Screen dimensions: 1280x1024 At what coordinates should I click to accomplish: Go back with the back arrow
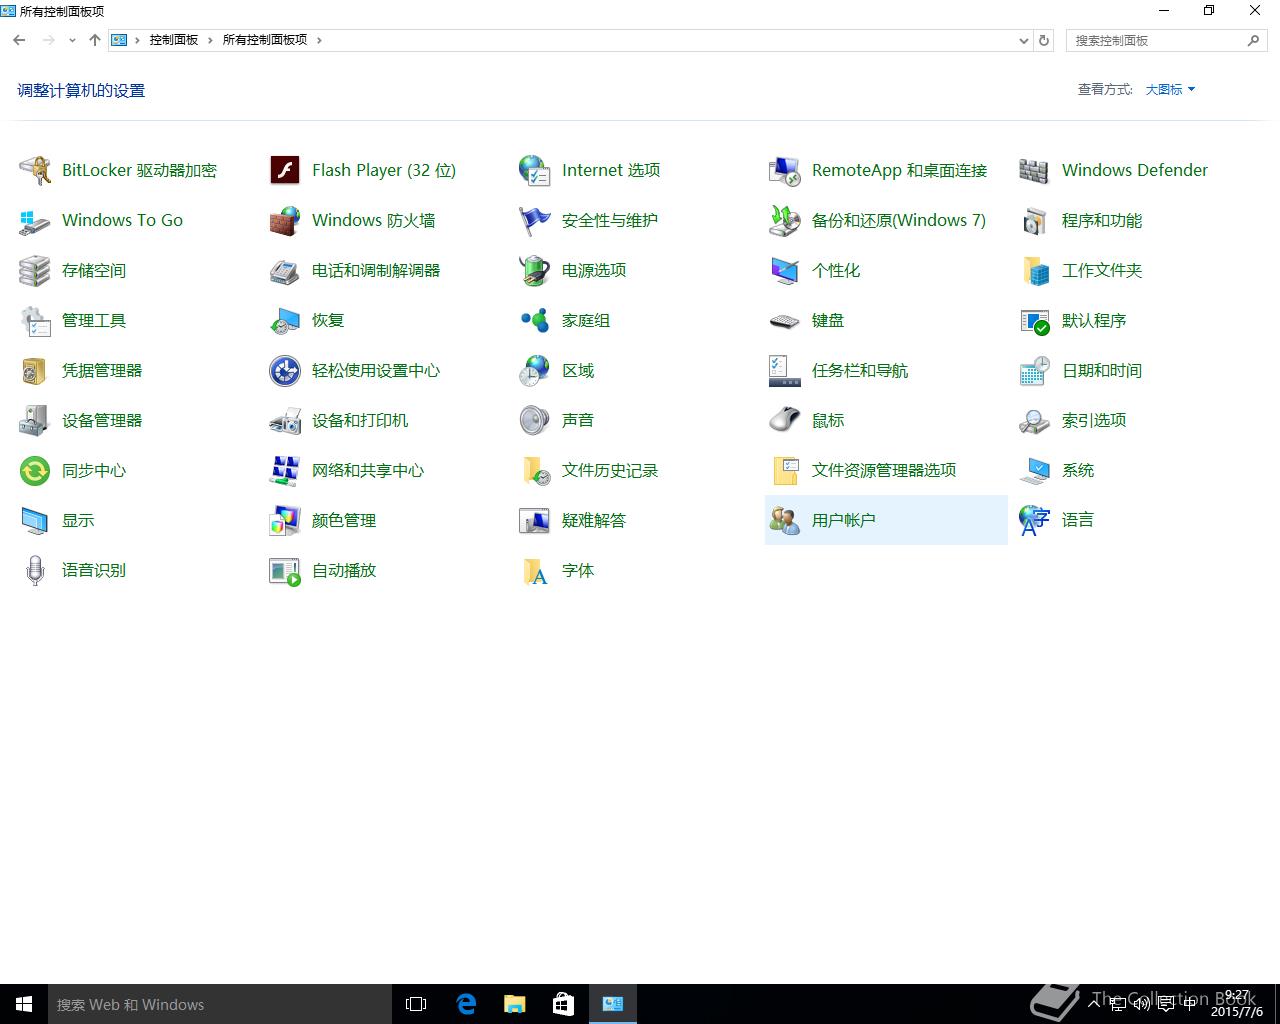tap(19, 40)
